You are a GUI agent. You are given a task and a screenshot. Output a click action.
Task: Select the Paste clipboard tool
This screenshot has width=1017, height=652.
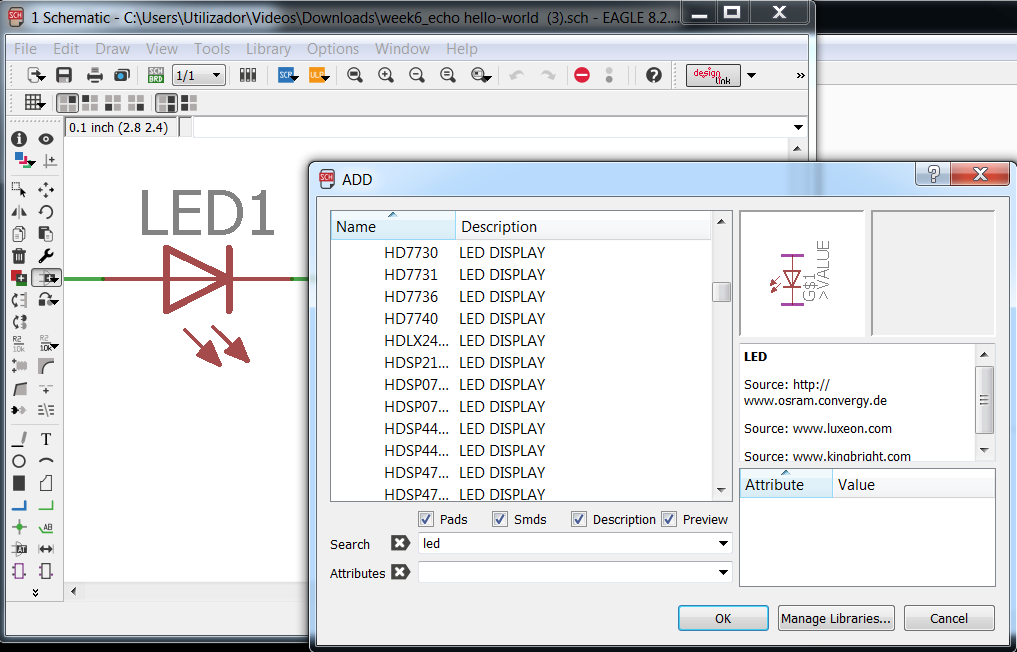[x=45, y=234]
